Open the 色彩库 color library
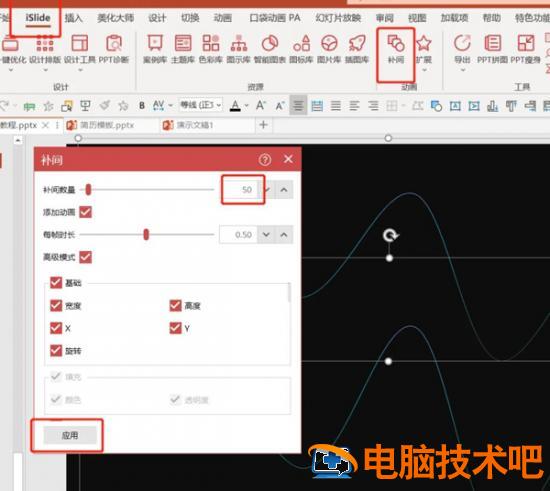 [211, 49]
